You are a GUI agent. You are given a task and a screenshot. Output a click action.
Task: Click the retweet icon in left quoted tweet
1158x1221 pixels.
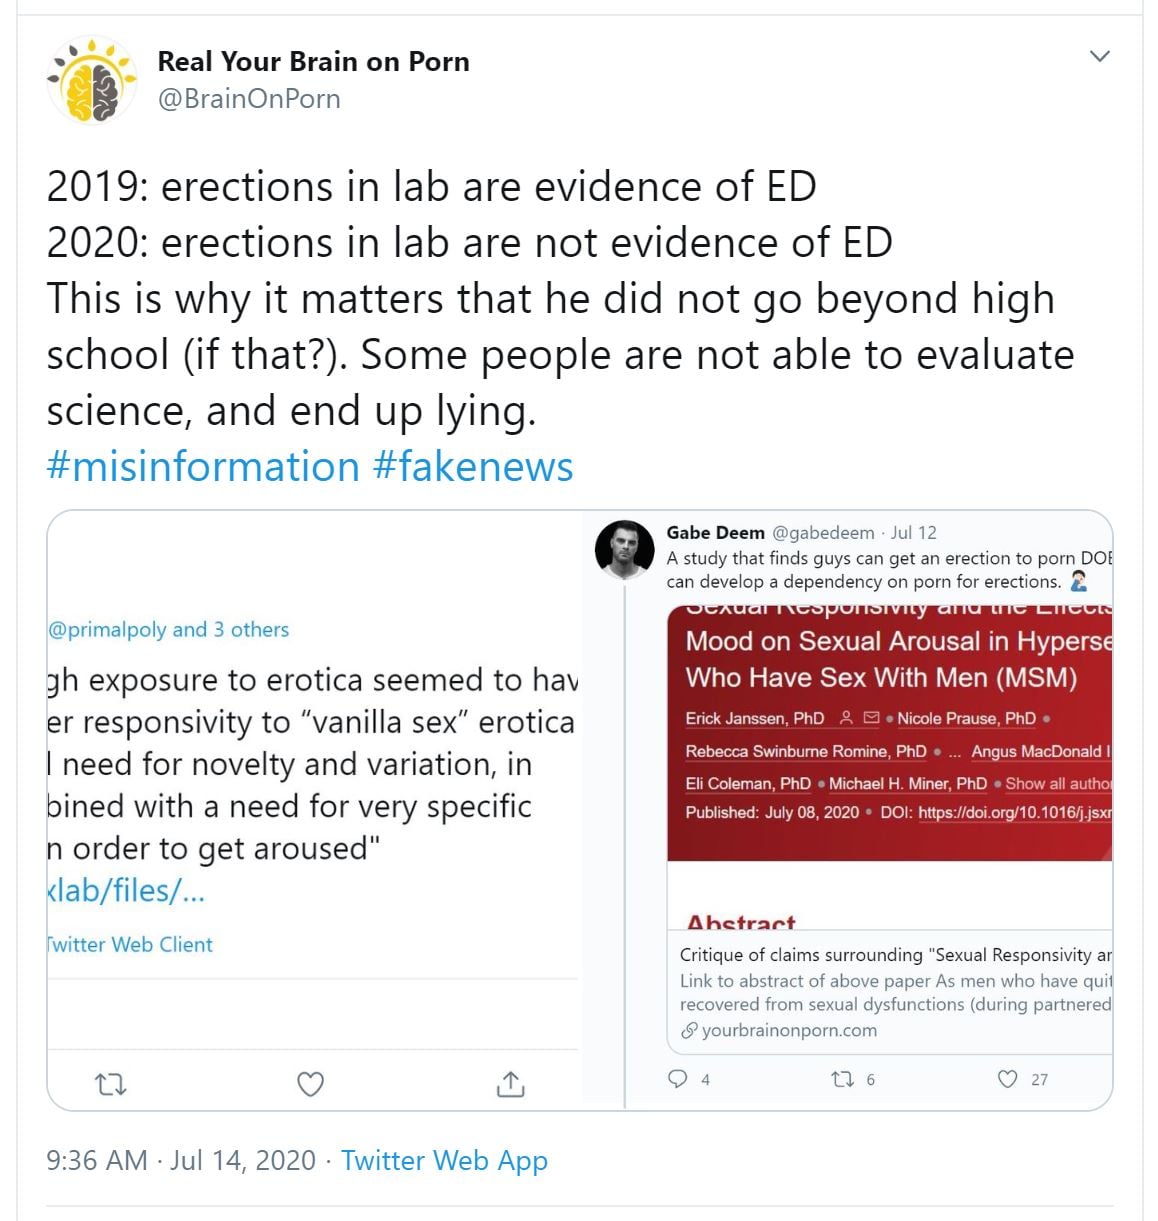(110, 1084)
